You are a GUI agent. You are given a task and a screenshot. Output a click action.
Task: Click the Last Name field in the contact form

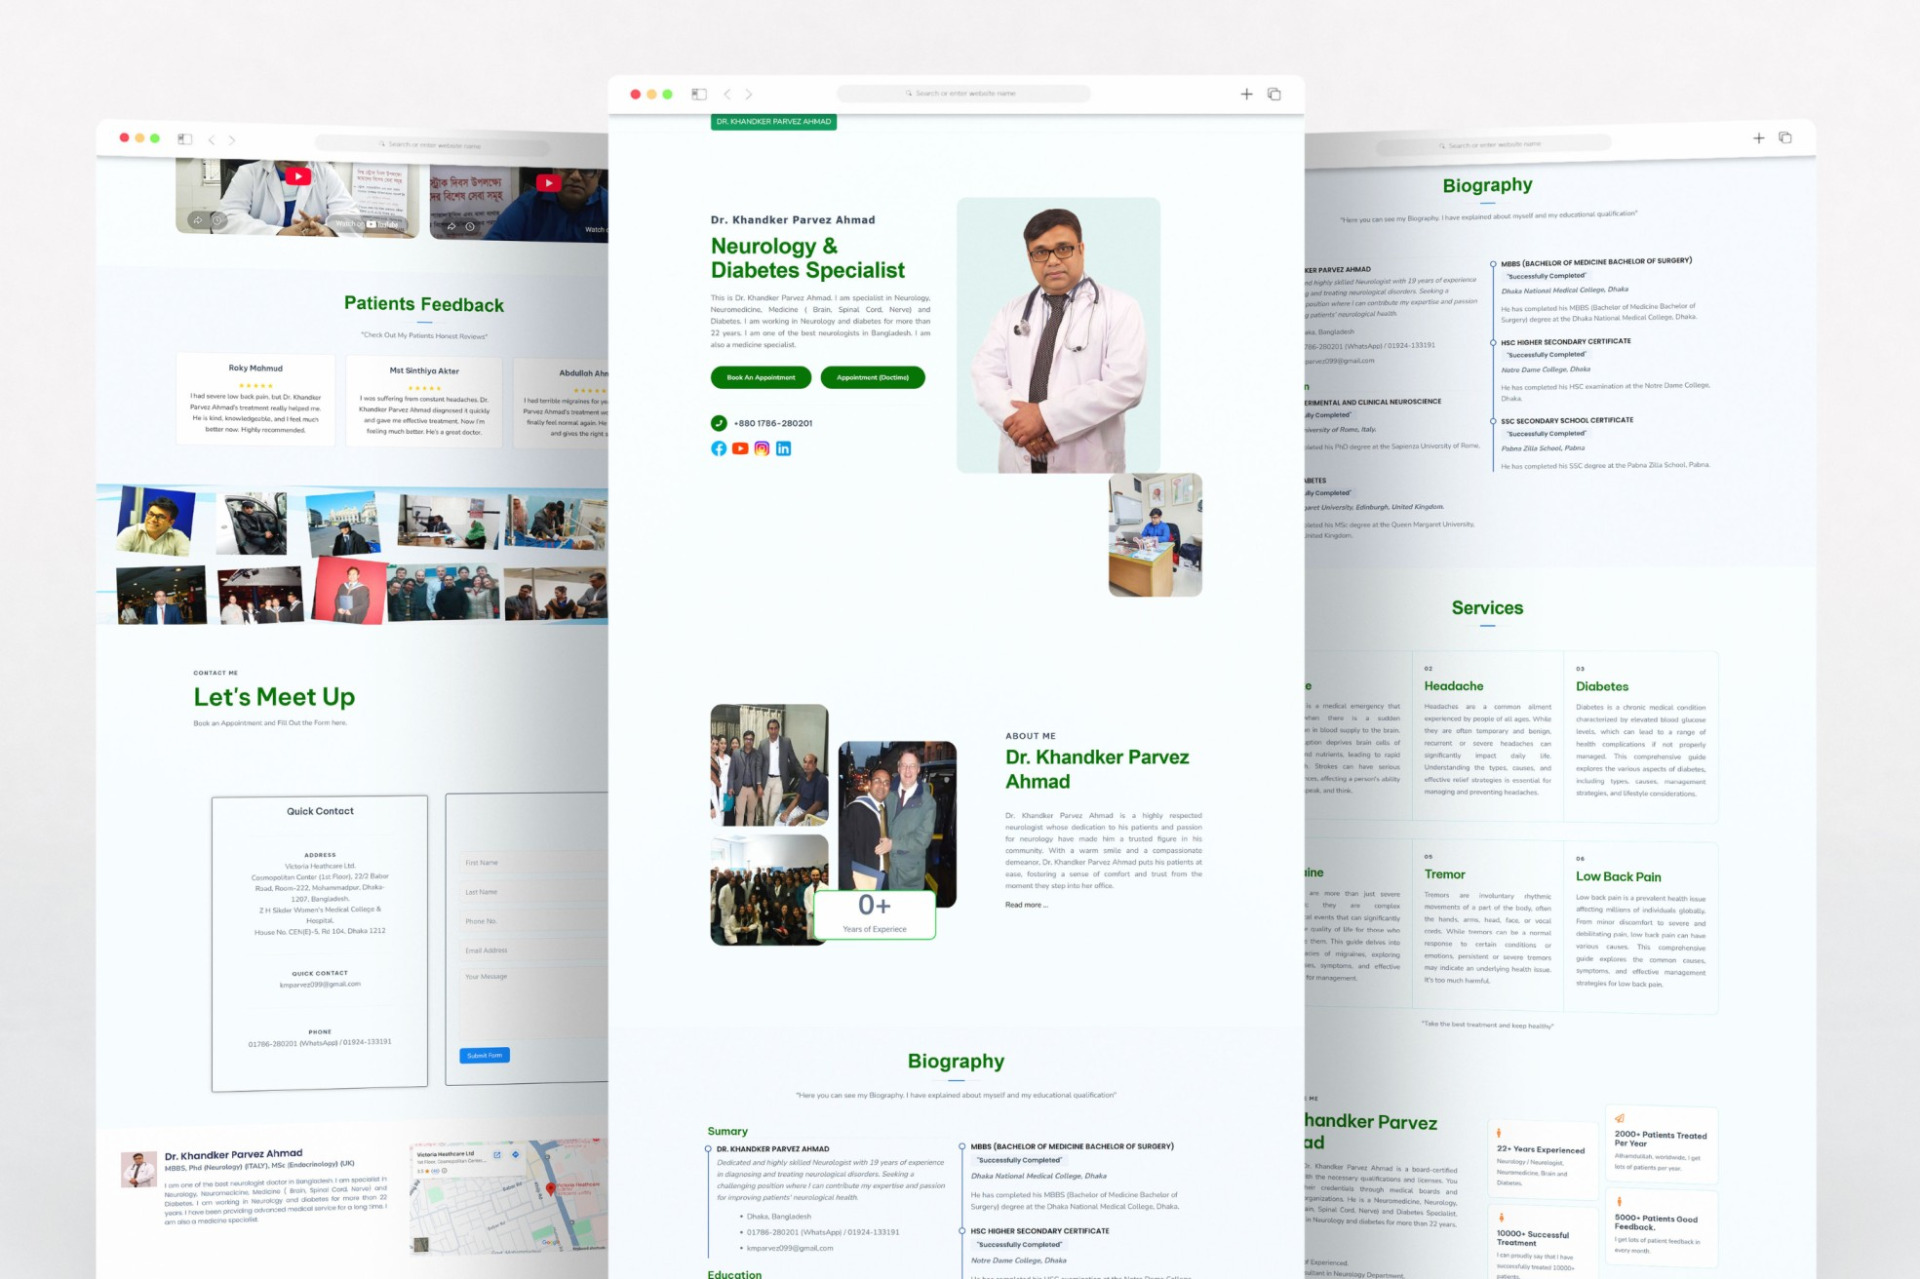(535, 891)
